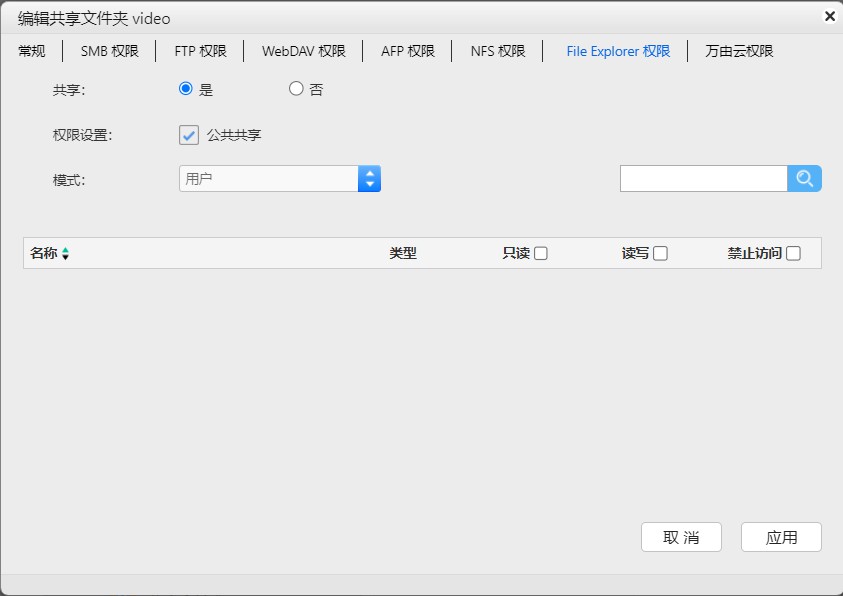Viewport: 843px width, 596px height.
Task: Close the 编辑共享文件夹 dialog
Action: click(x=829, y=16)
